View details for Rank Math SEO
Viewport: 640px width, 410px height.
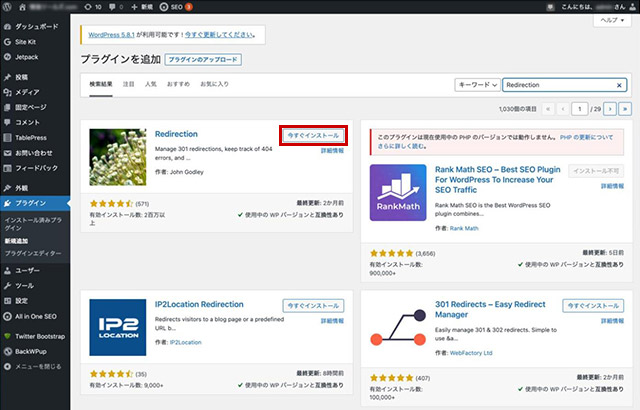pyautogui.click(x=612, y=186)
